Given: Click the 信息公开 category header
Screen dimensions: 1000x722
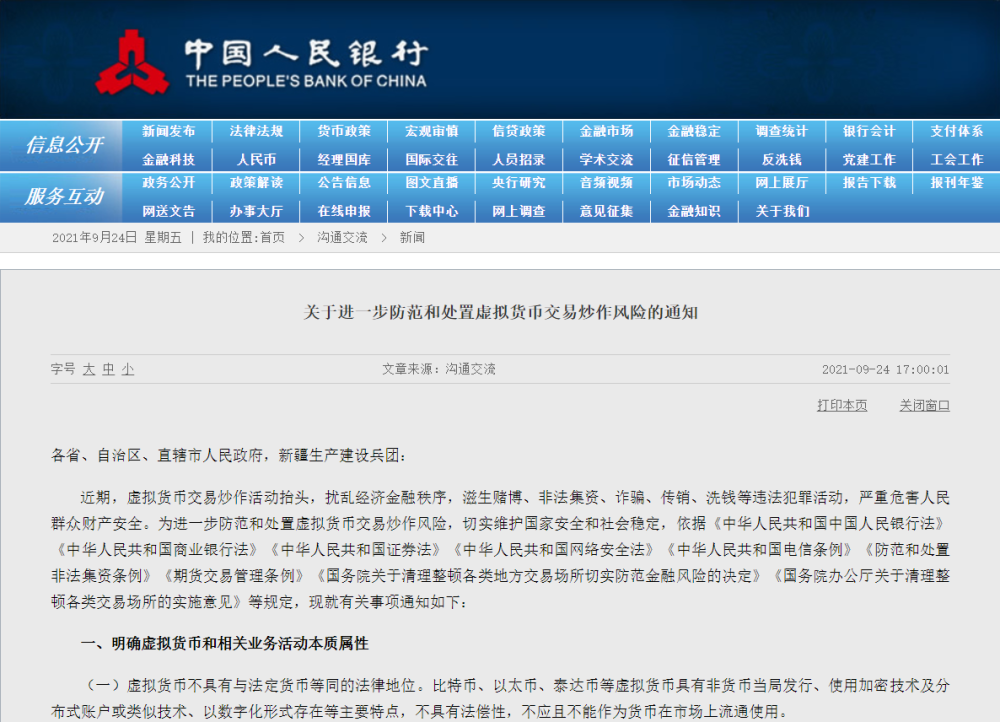Looking at the screenshot, I should click(64, 146).
